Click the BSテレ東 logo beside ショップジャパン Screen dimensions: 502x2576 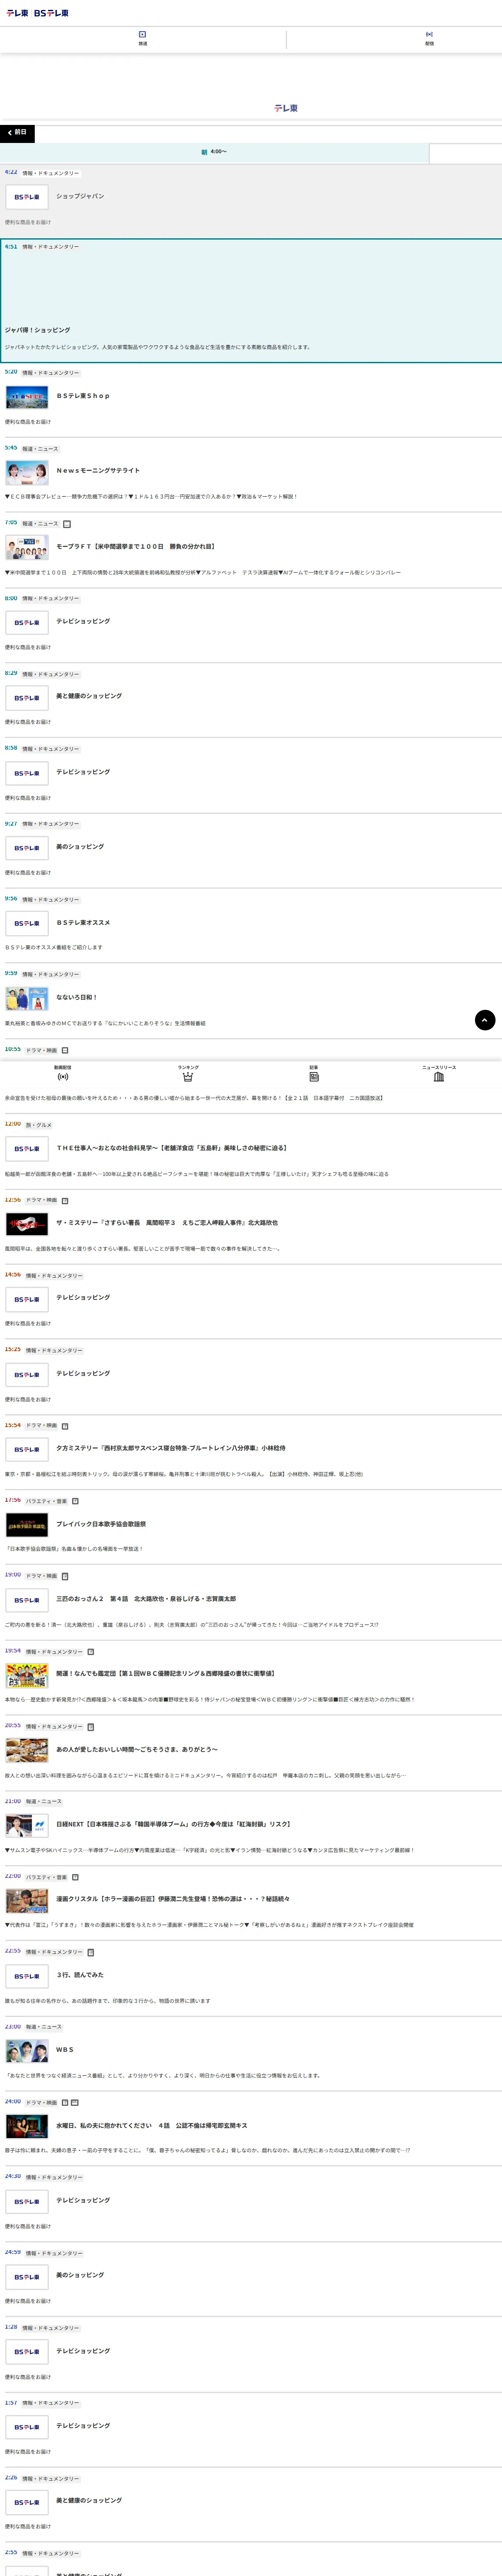27,197
